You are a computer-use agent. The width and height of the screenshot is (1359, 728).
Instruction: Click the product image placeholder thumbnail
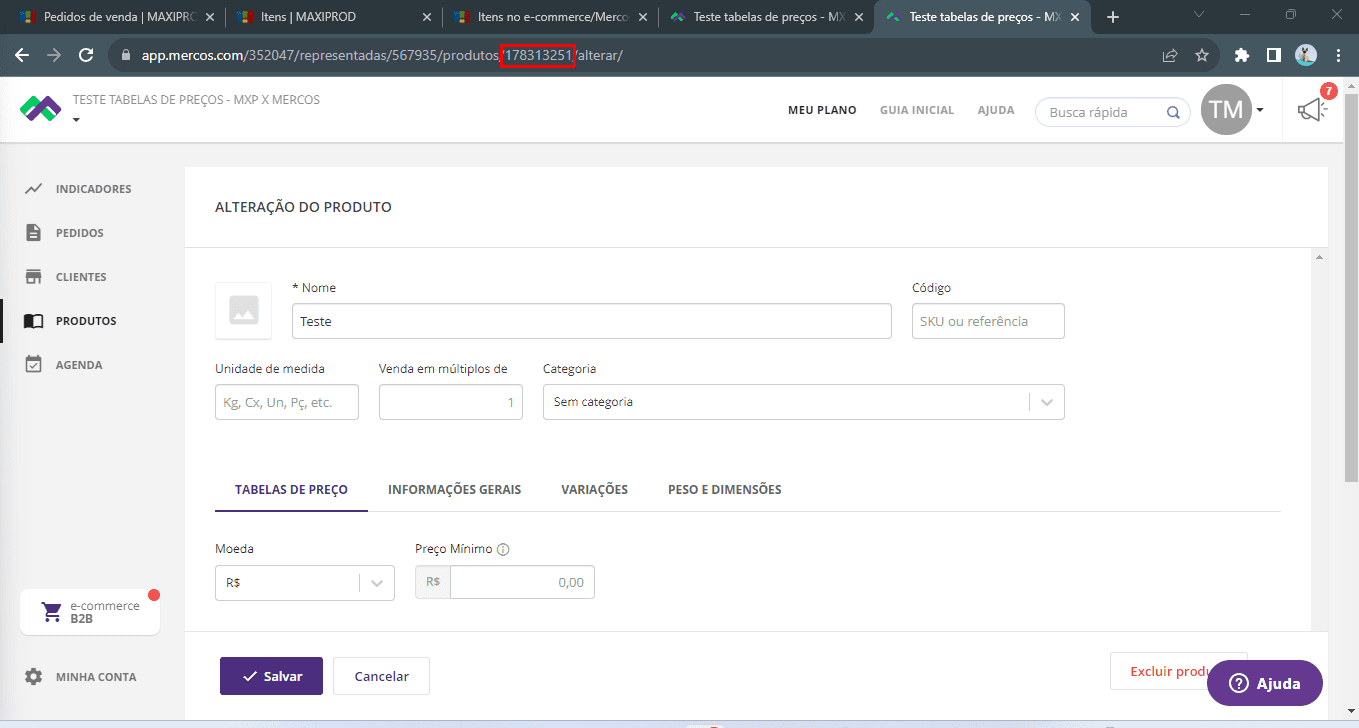(243, 311)
